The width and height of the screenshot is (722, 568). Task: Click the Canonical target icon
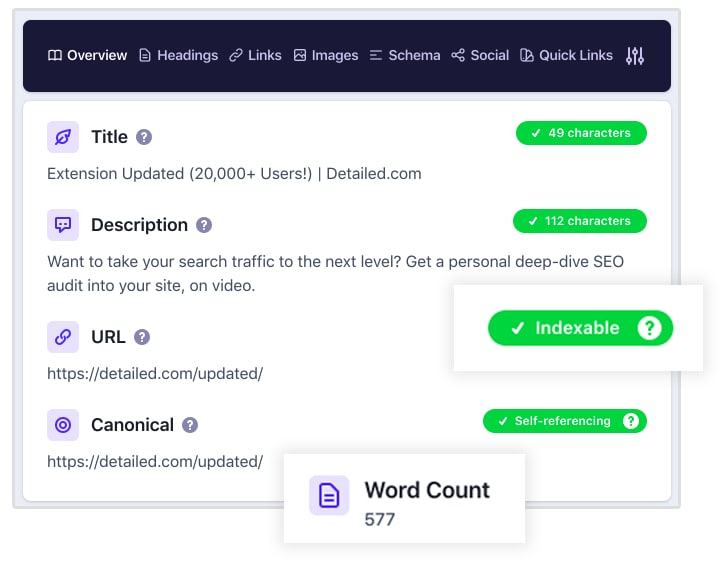63,425
